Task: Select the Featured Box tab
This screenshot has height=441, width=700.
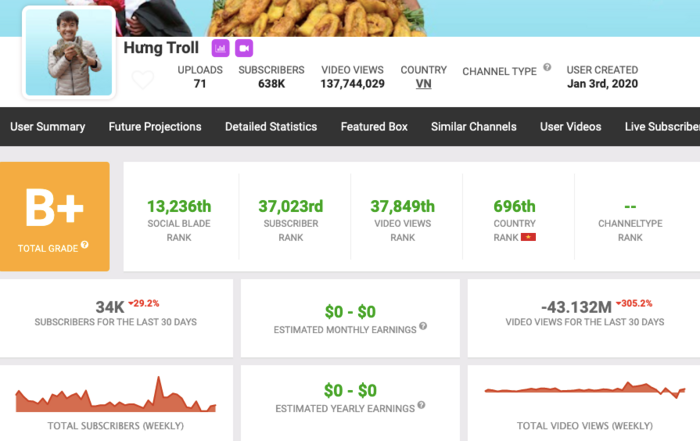Action: click(x=374, y=127)
